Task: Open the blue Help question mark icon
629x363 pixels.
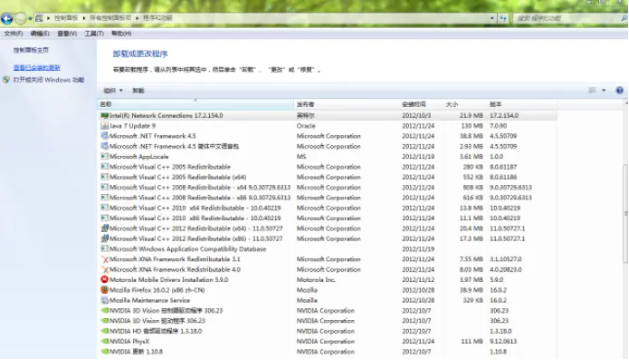Action: pos(619,91)
